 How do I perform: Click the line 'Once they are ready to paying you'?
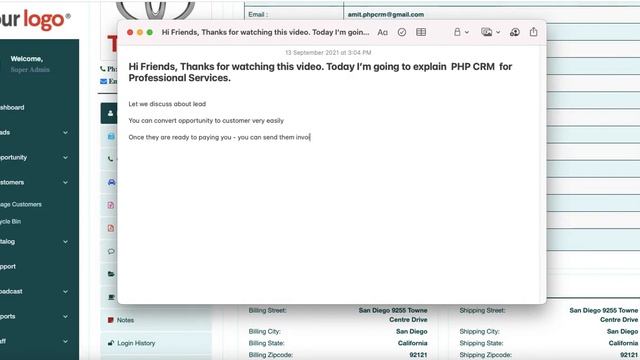pyautogui.click(x=219, y=138)
